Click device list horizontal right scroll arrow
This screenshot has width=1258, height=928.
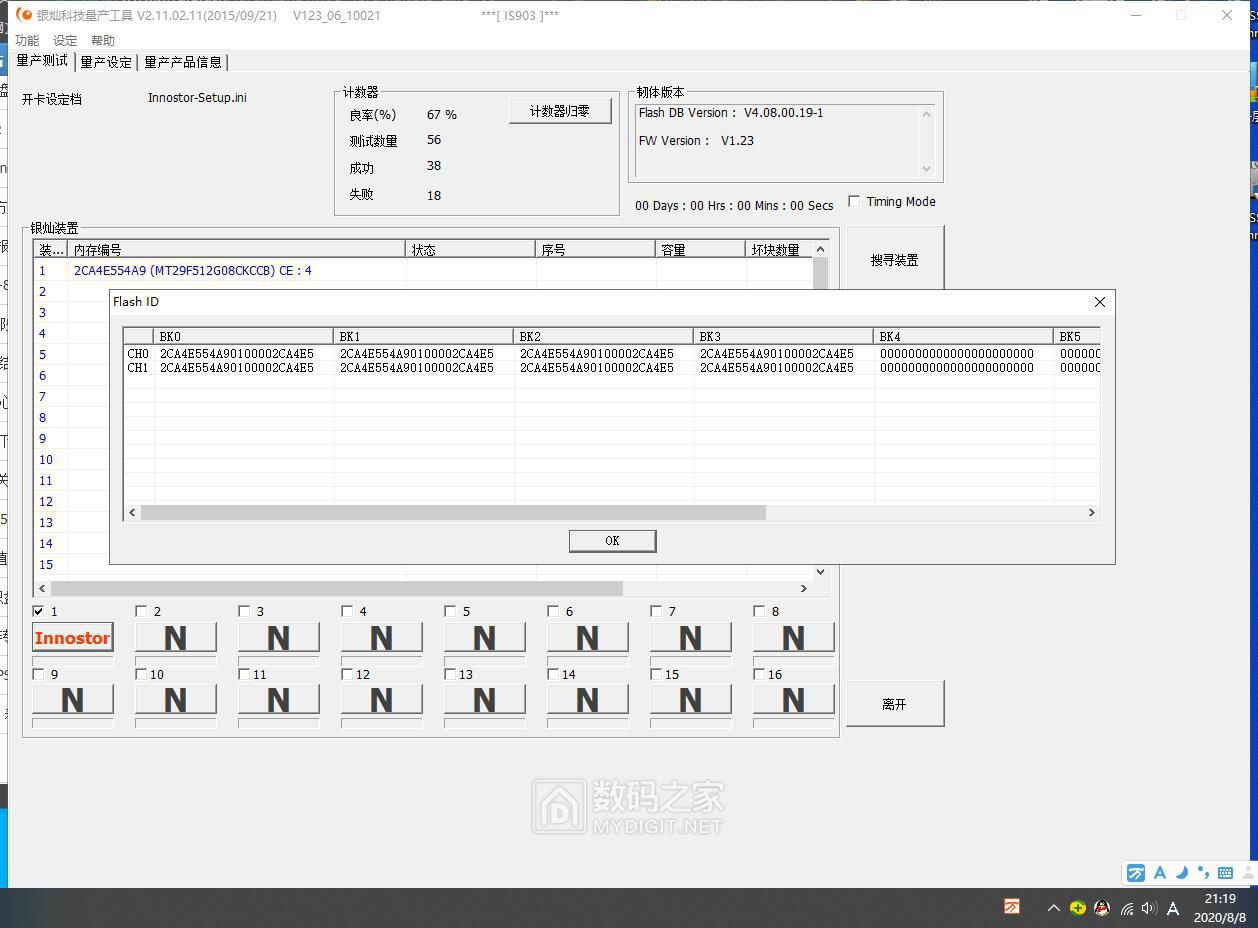[803, 588]
